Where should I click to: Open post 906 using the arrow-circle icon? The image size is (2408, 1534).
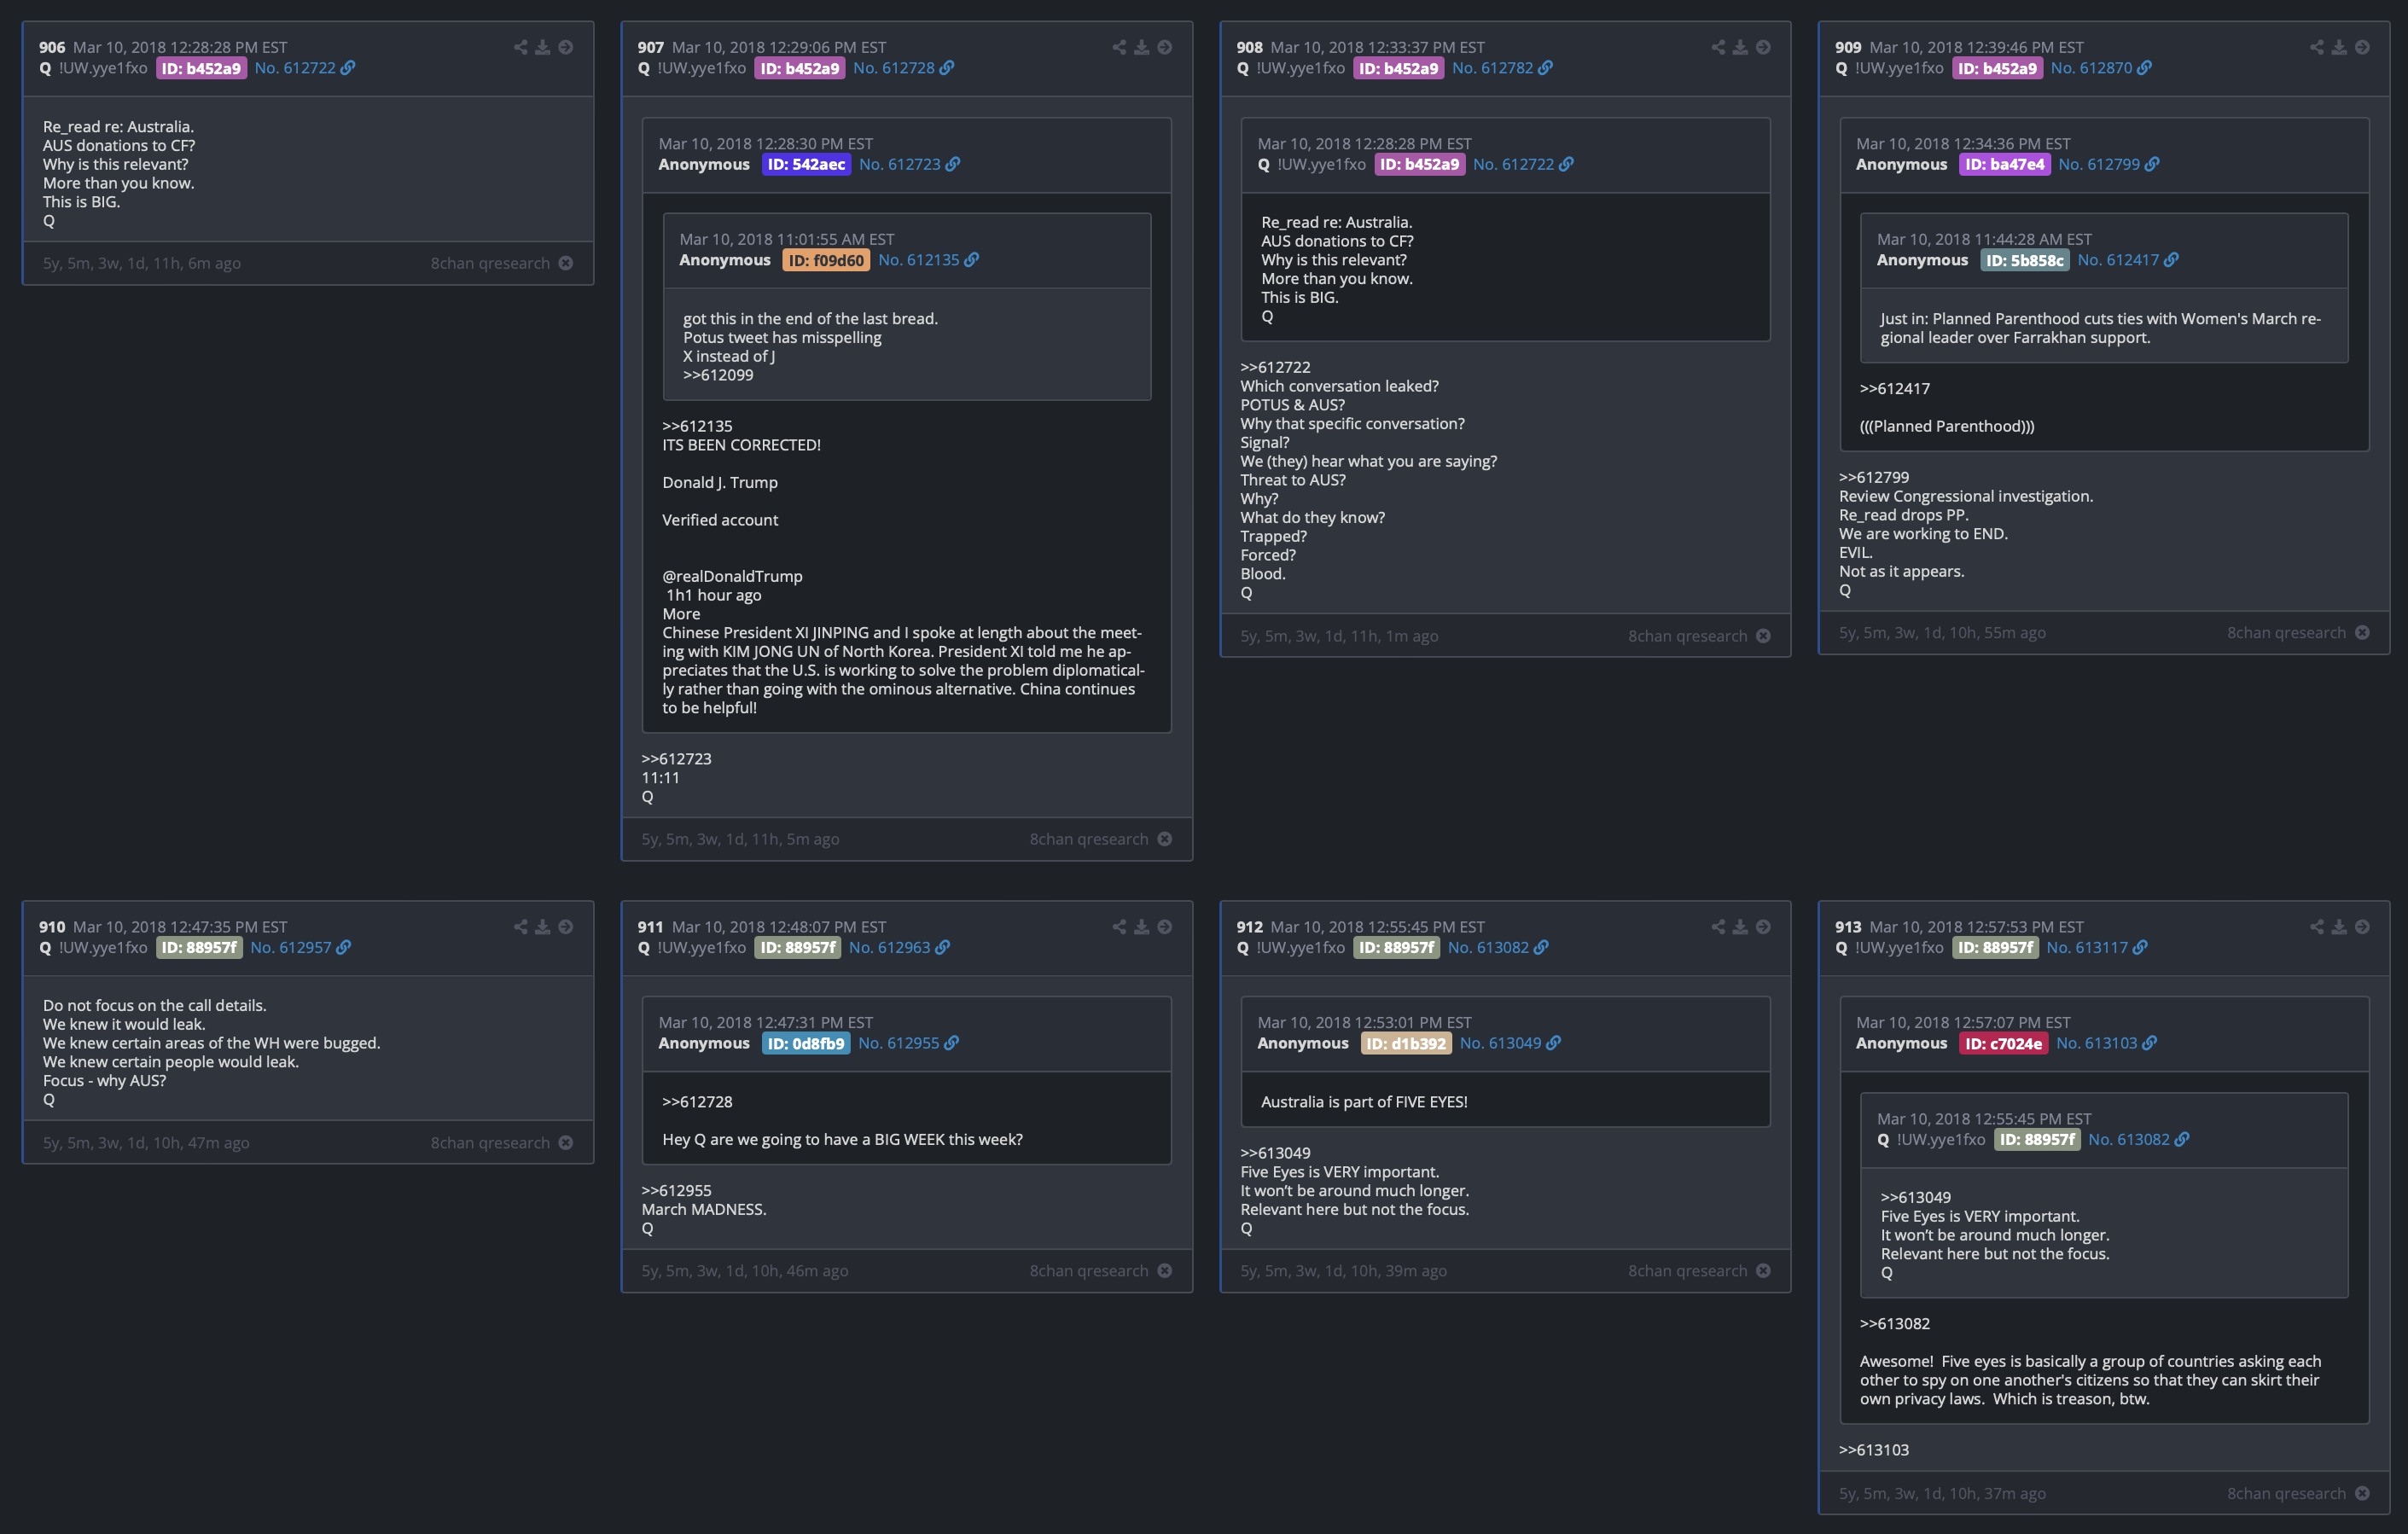566,47
